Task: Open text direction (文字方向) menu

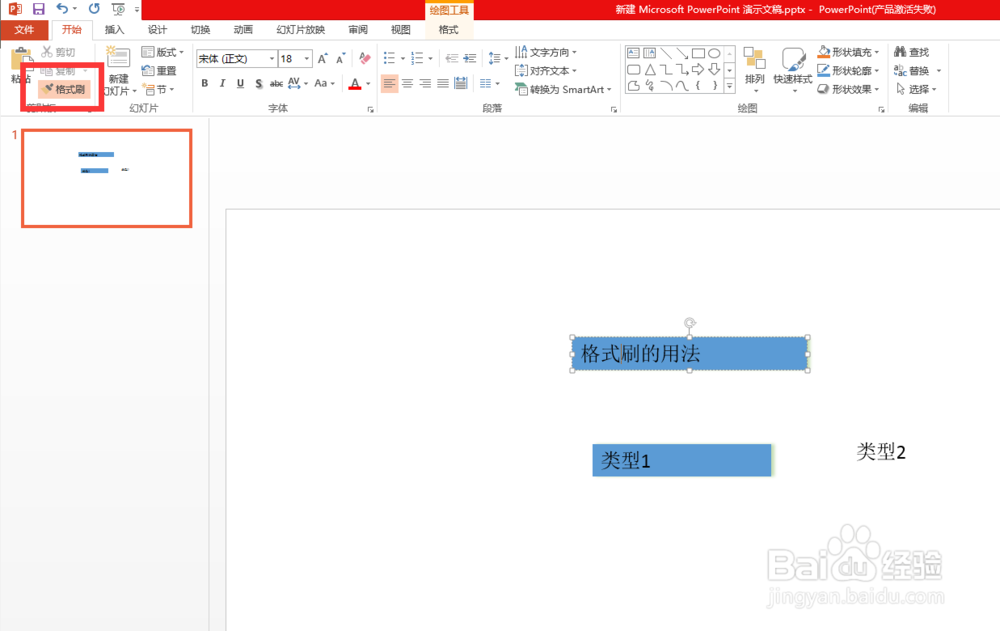Action: (546, 52)
